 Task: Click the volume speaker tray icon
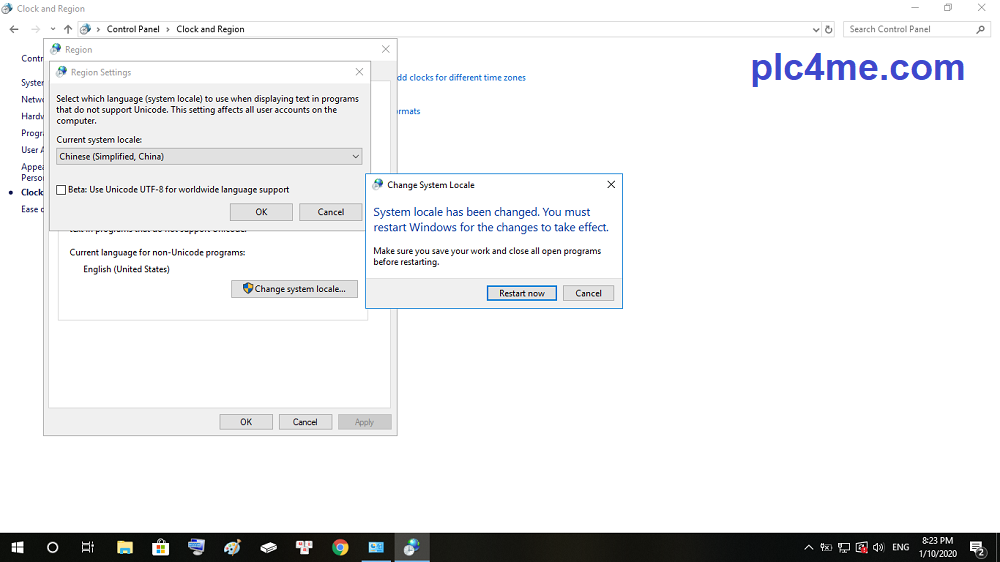[x=878, y=547]
